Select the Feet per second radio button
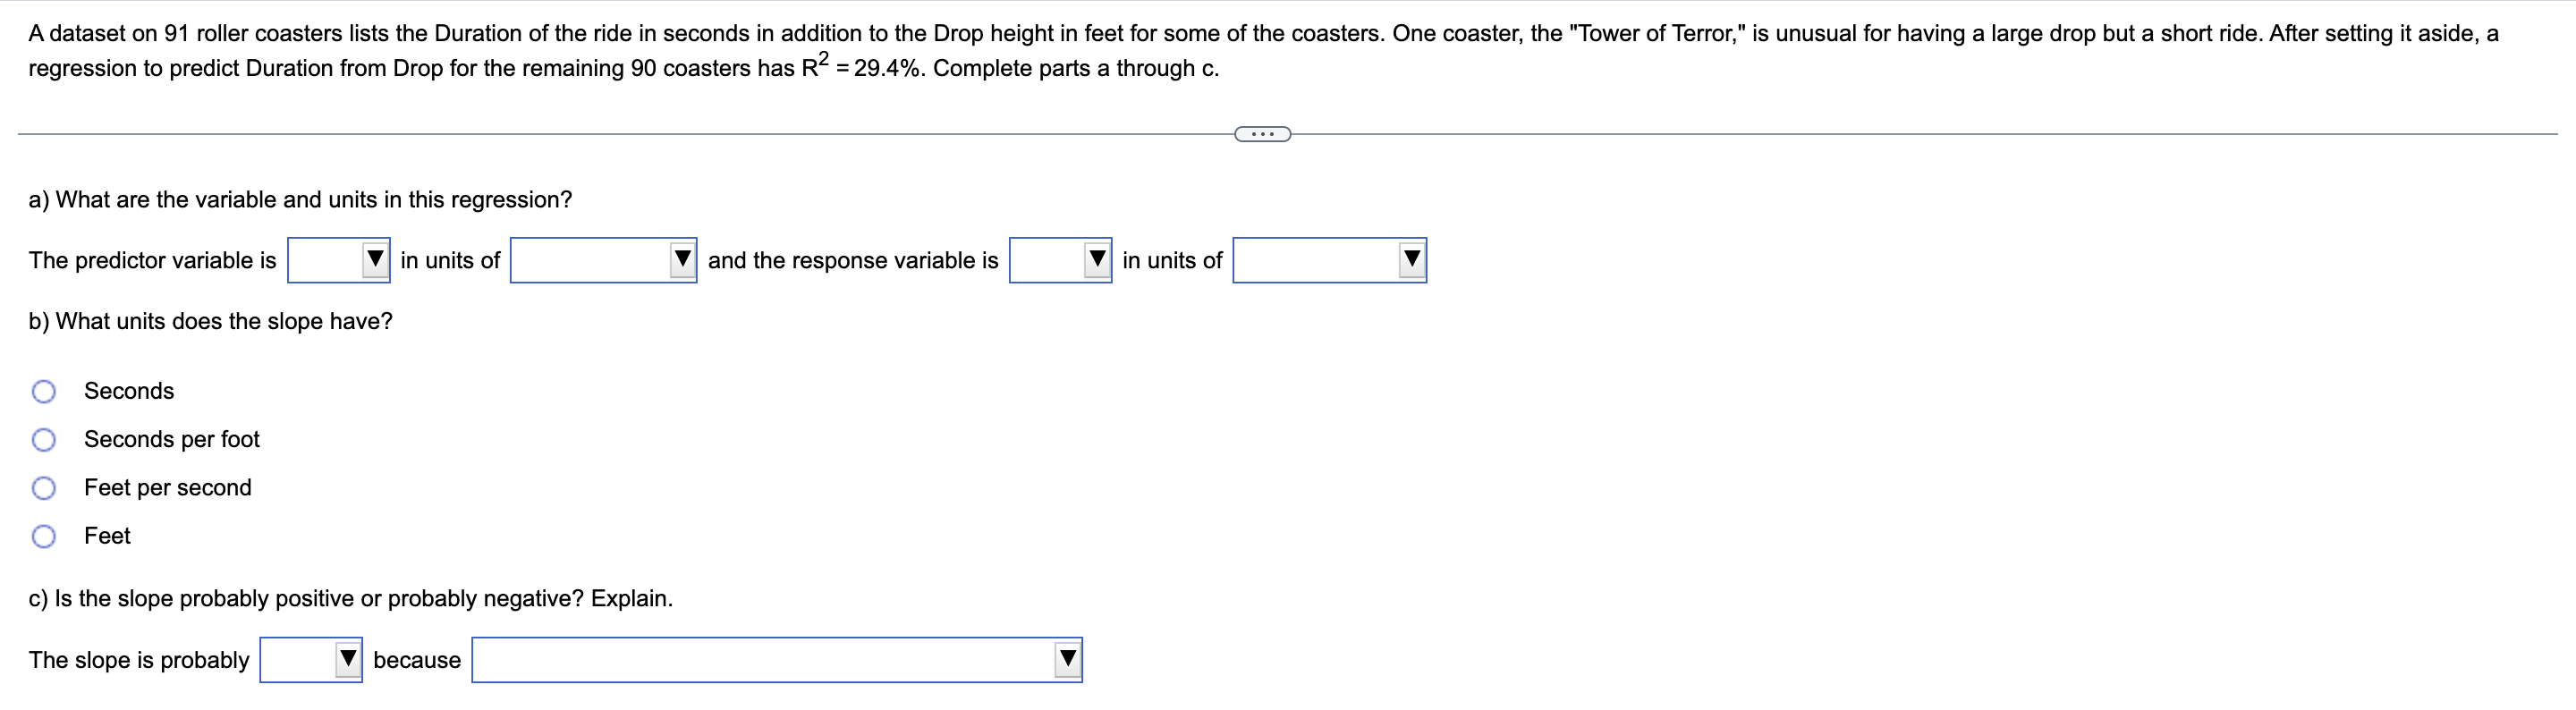Image resolution: width=2576 pixels, height=710 pixels. pyautogui.click(x=44, y=487)
